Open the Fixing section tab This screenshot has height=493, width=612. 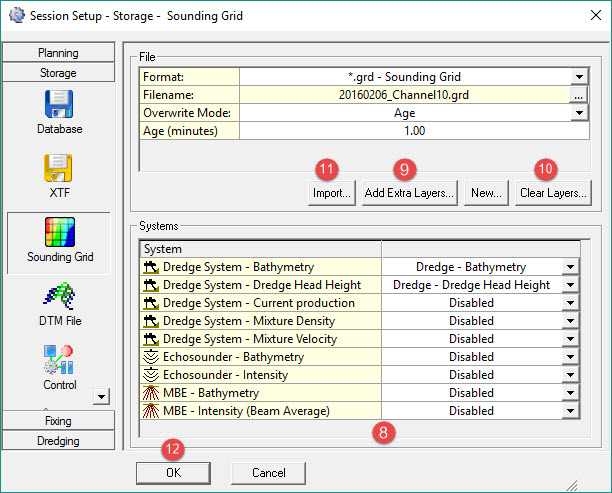[58, 421]
